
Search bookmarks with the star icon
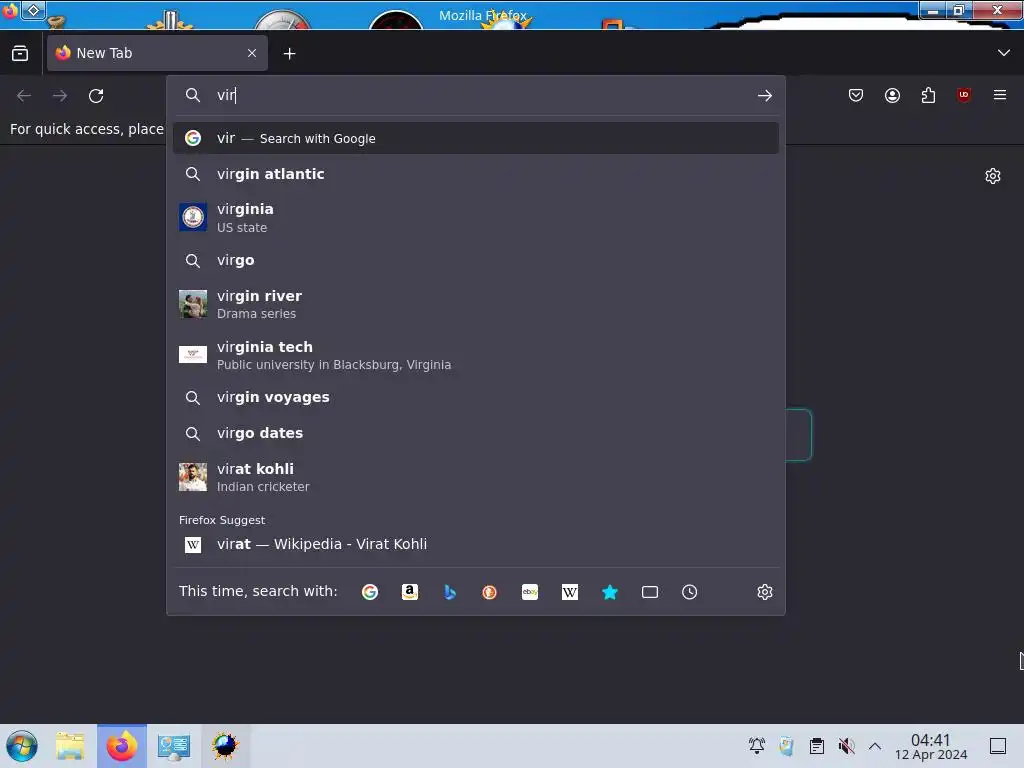tap(610, 592)
